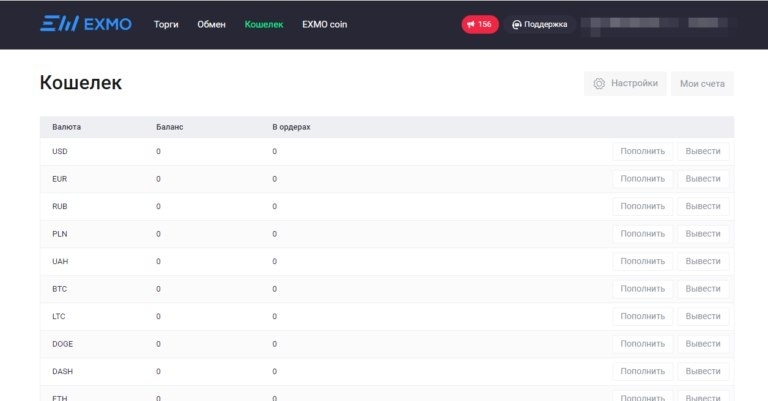This screenshot has height=401, width=768.
Task: Select the Кошелек tab
Action: point(264,24)
